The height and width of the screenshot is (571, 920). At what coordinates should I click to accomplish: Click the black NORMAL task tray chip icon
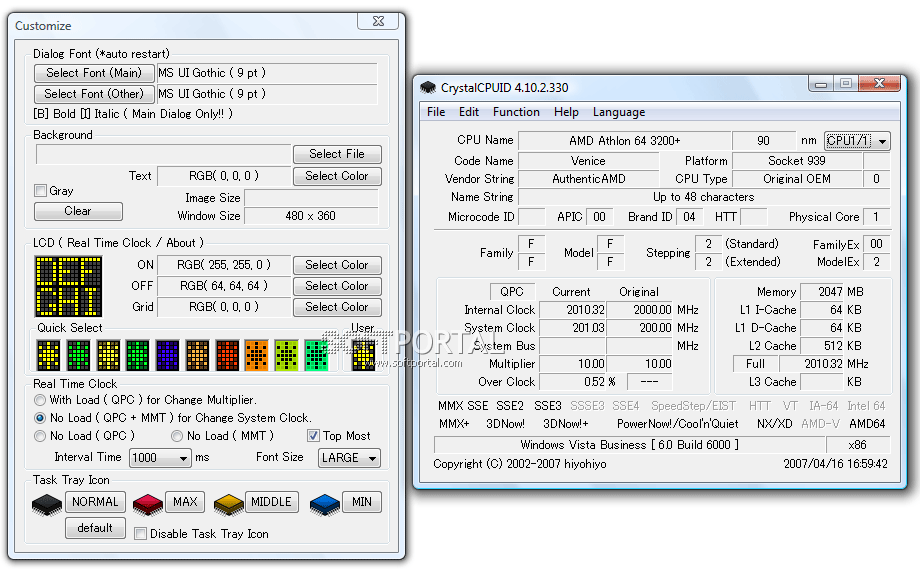point(48,503)
